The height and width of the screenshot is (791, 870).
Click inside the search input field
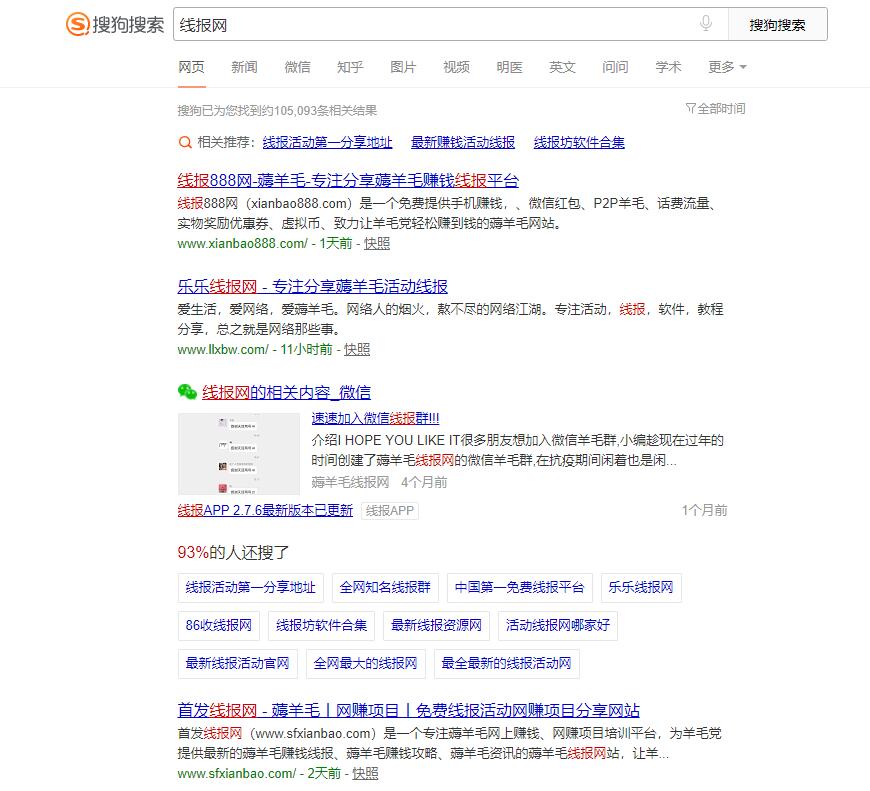pyautogui.click(x=400, y=23)
